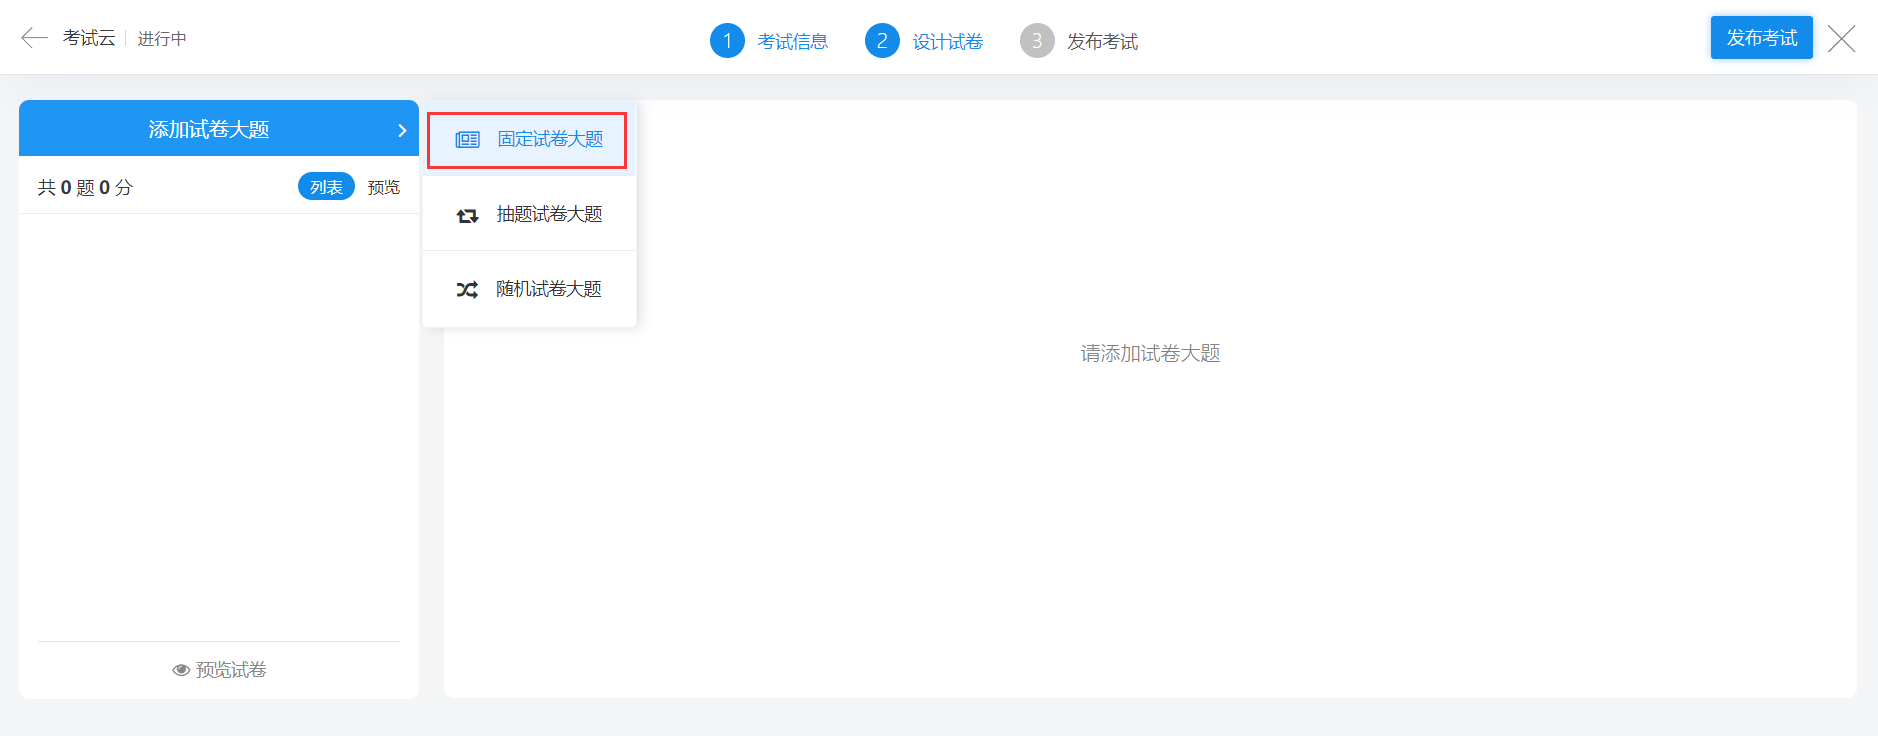
Task: Close the exam editor with X
Action: pos(1841,39)
